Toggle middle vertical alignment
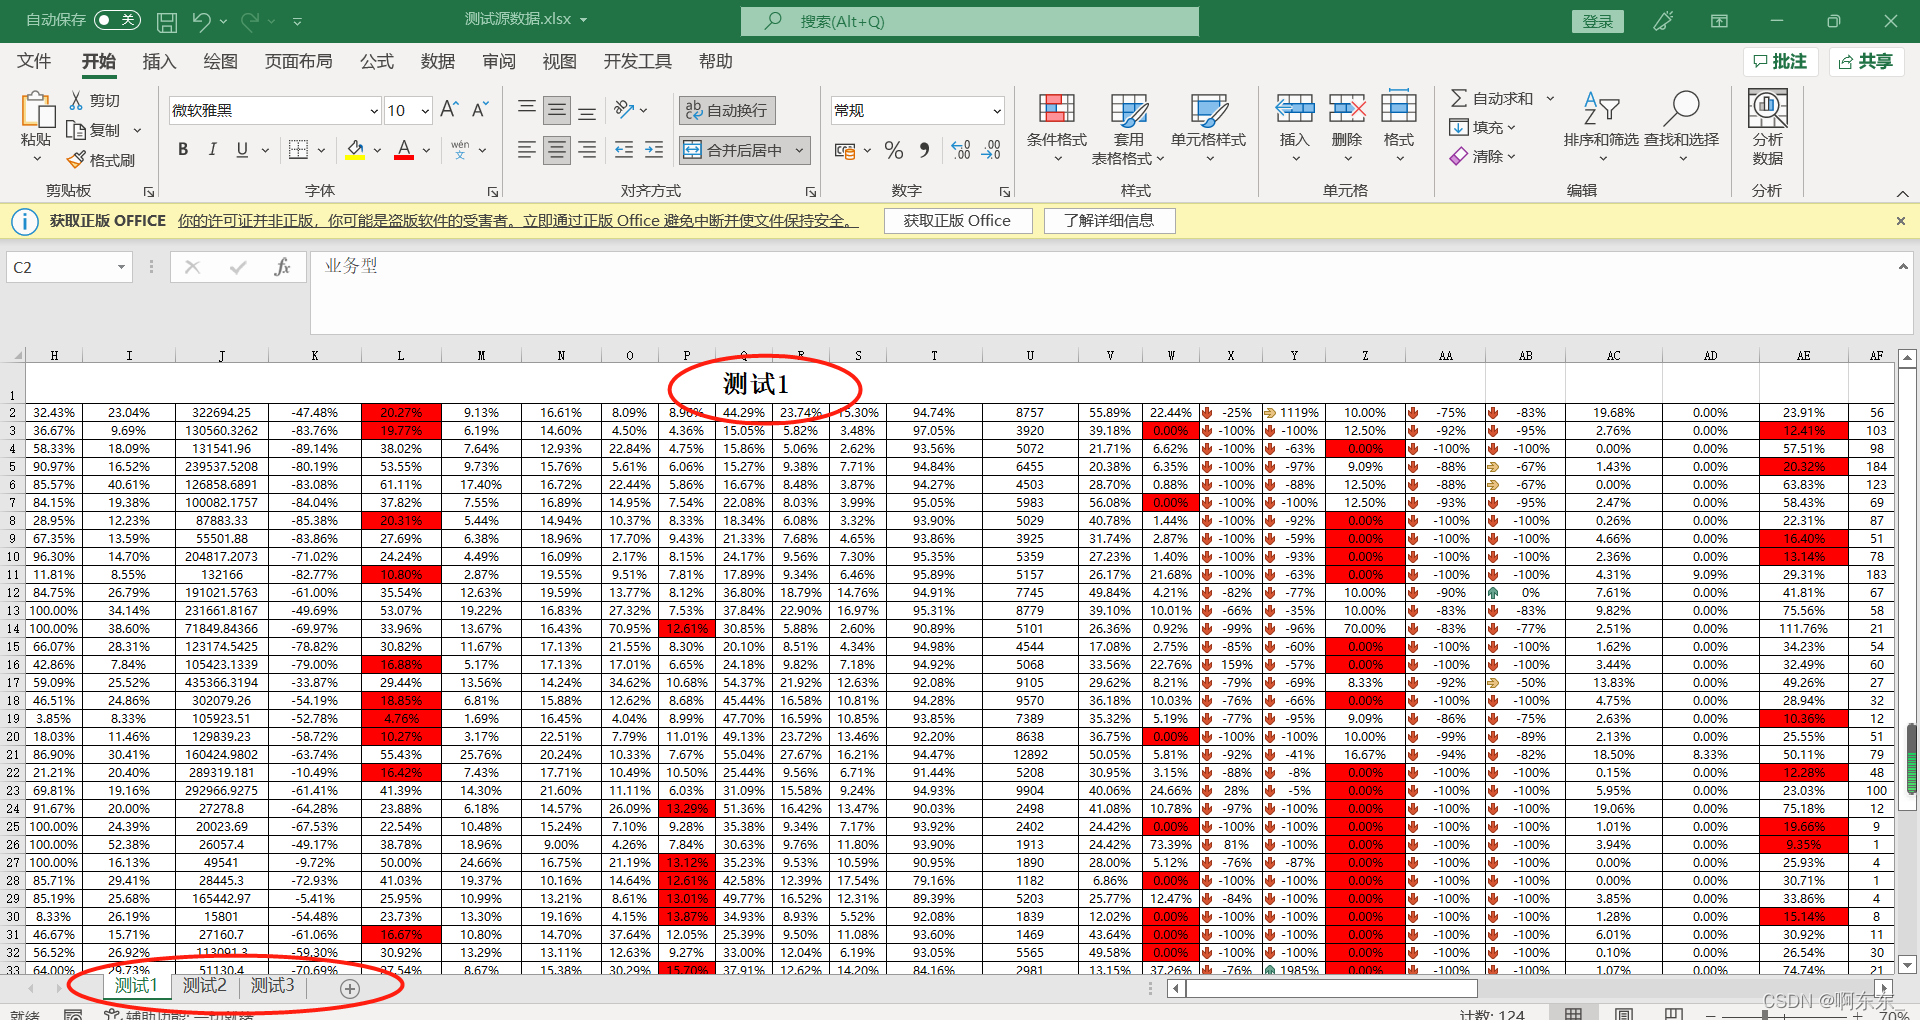This screenshot has height=1020, width=1920. (557, 110)
